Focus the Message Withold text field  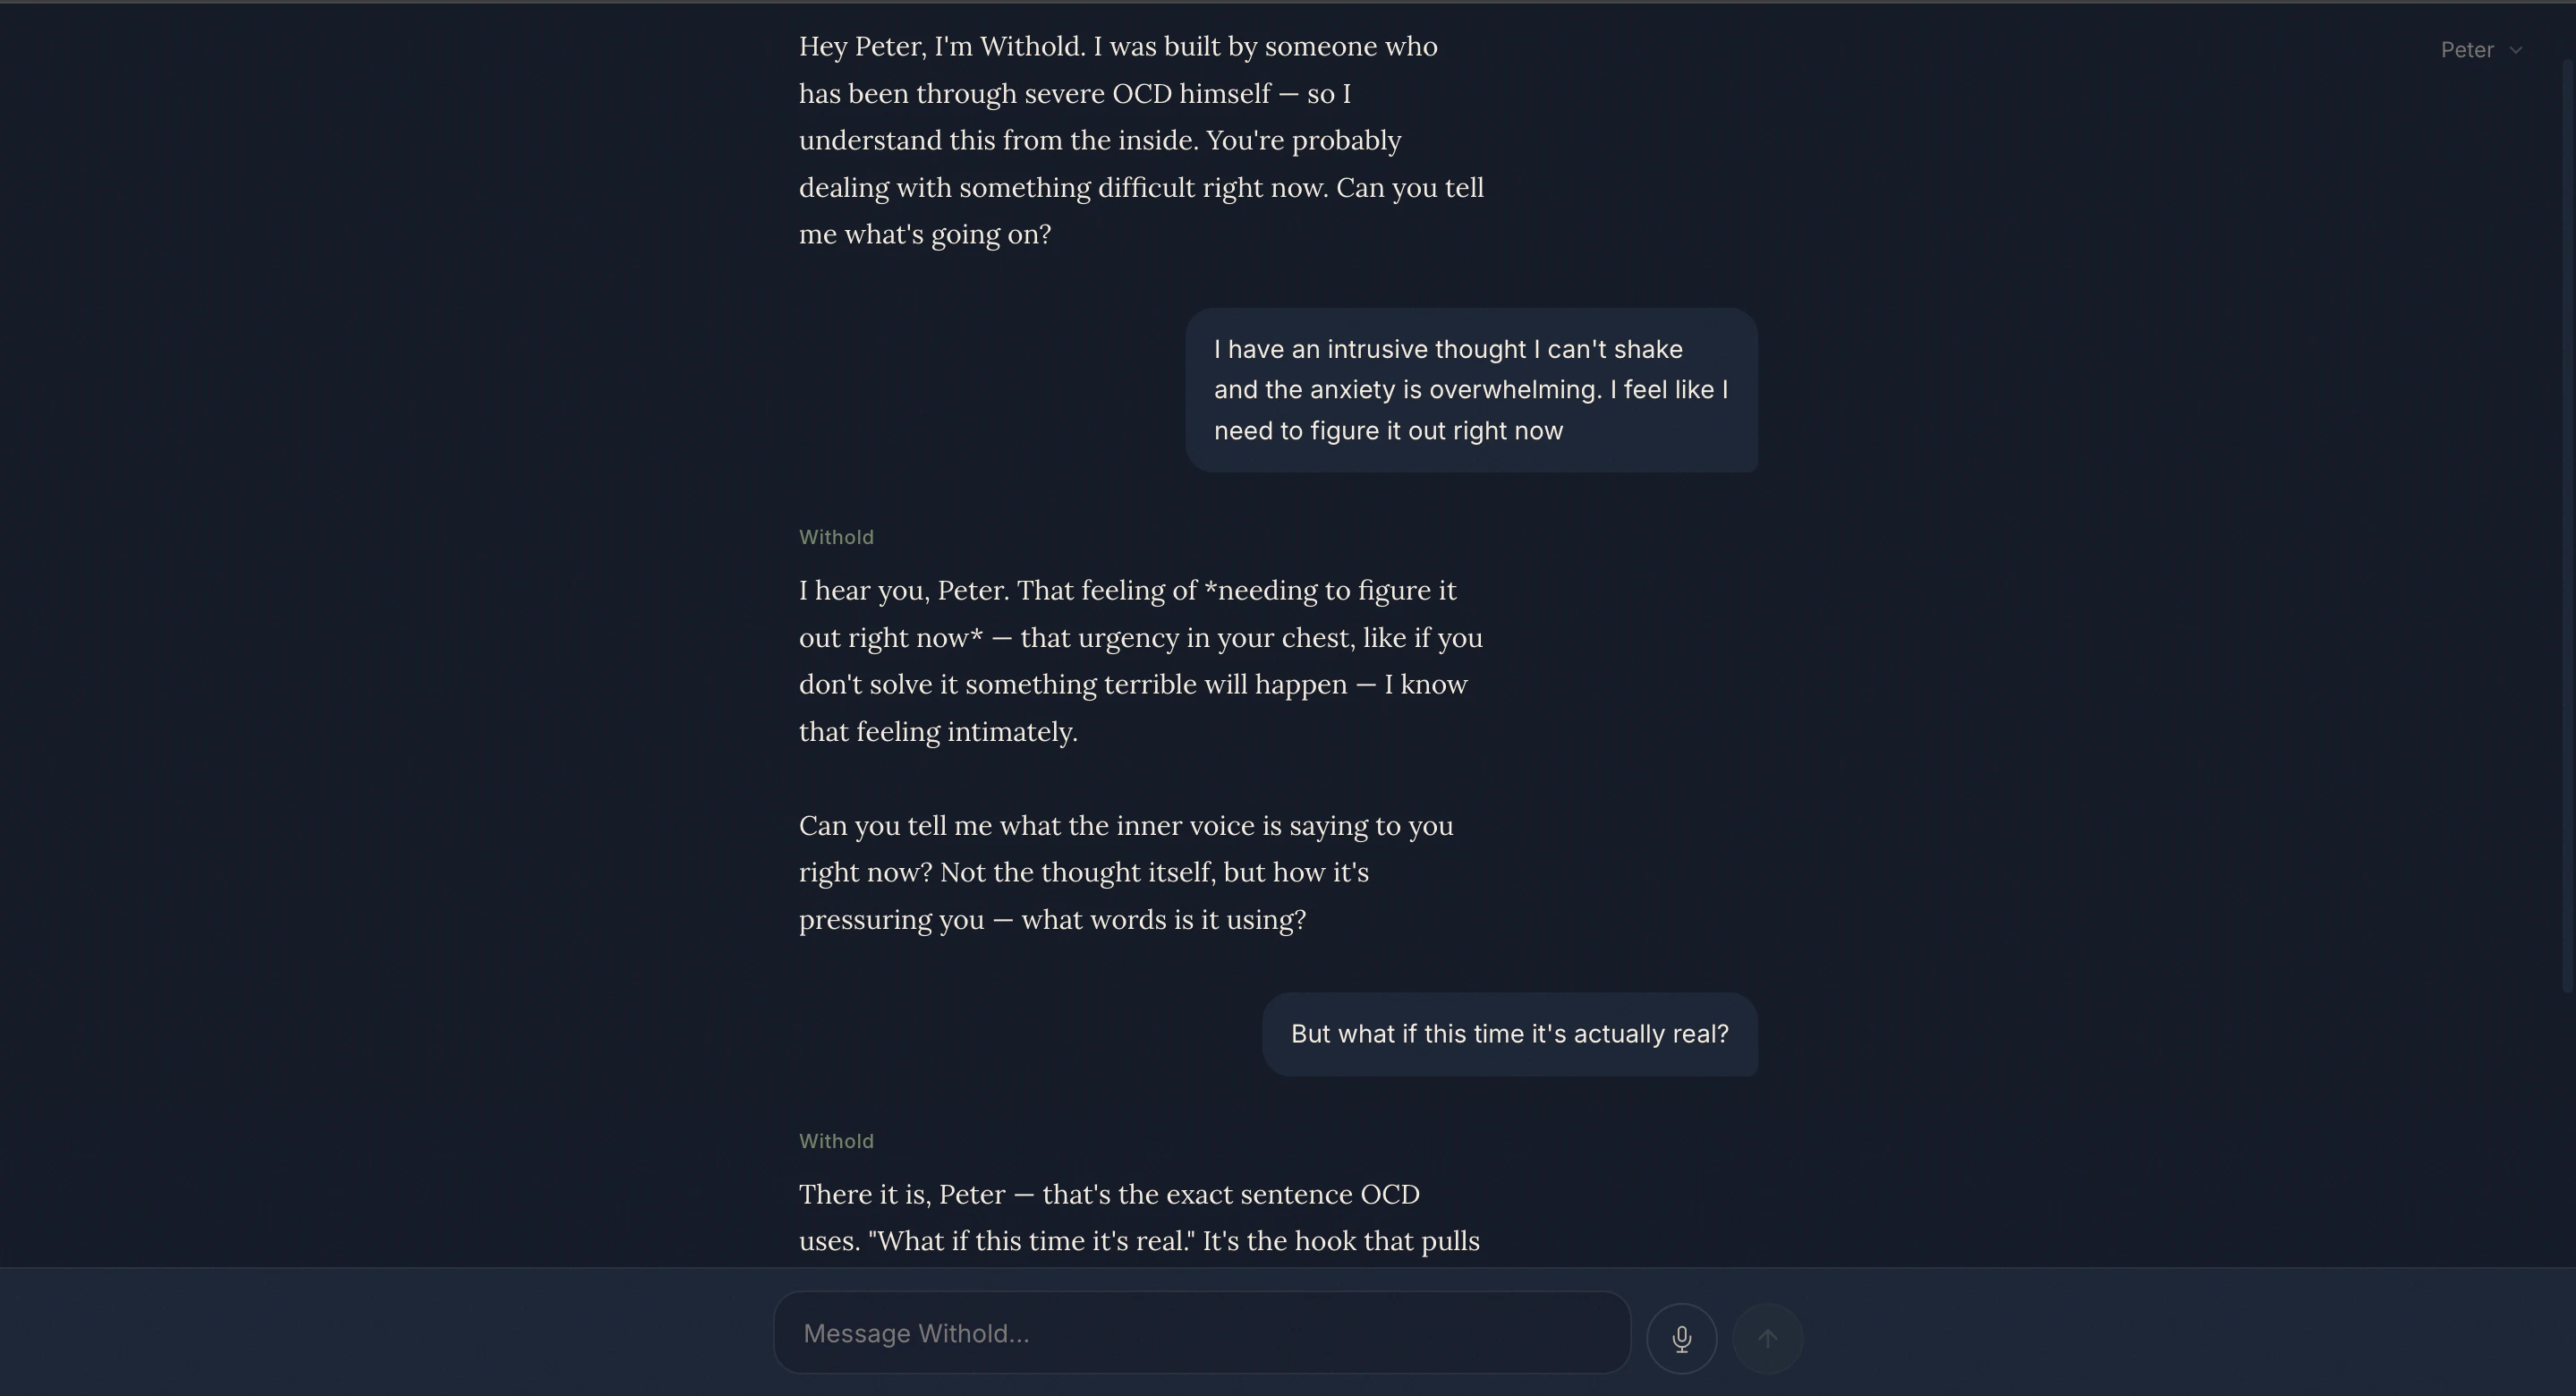point(1202,1333)
